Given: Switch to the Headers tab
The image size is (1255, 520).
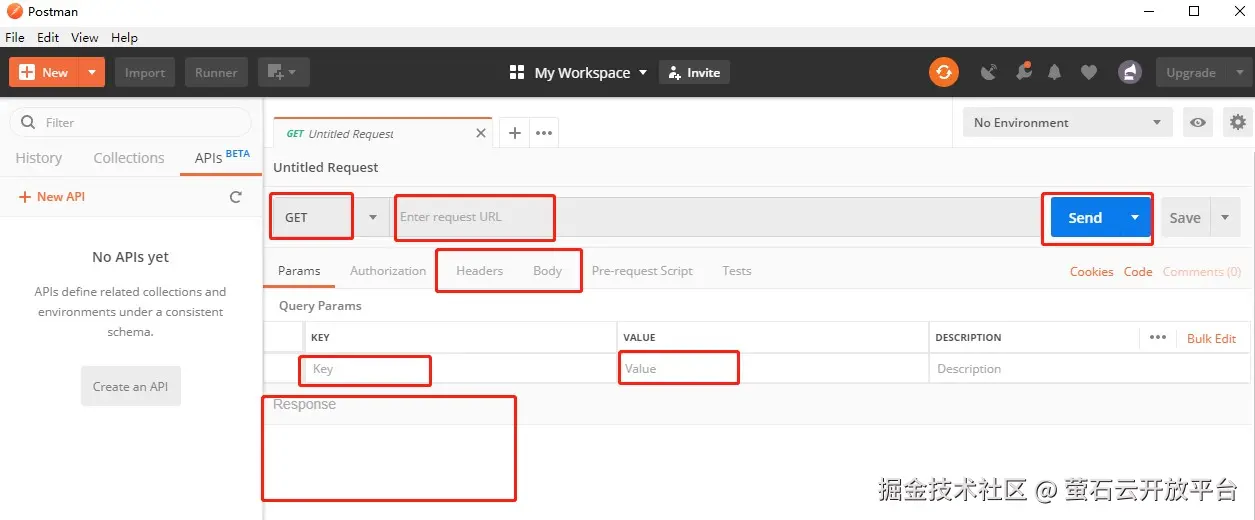Looking at the screenshot, I should 479,271.
